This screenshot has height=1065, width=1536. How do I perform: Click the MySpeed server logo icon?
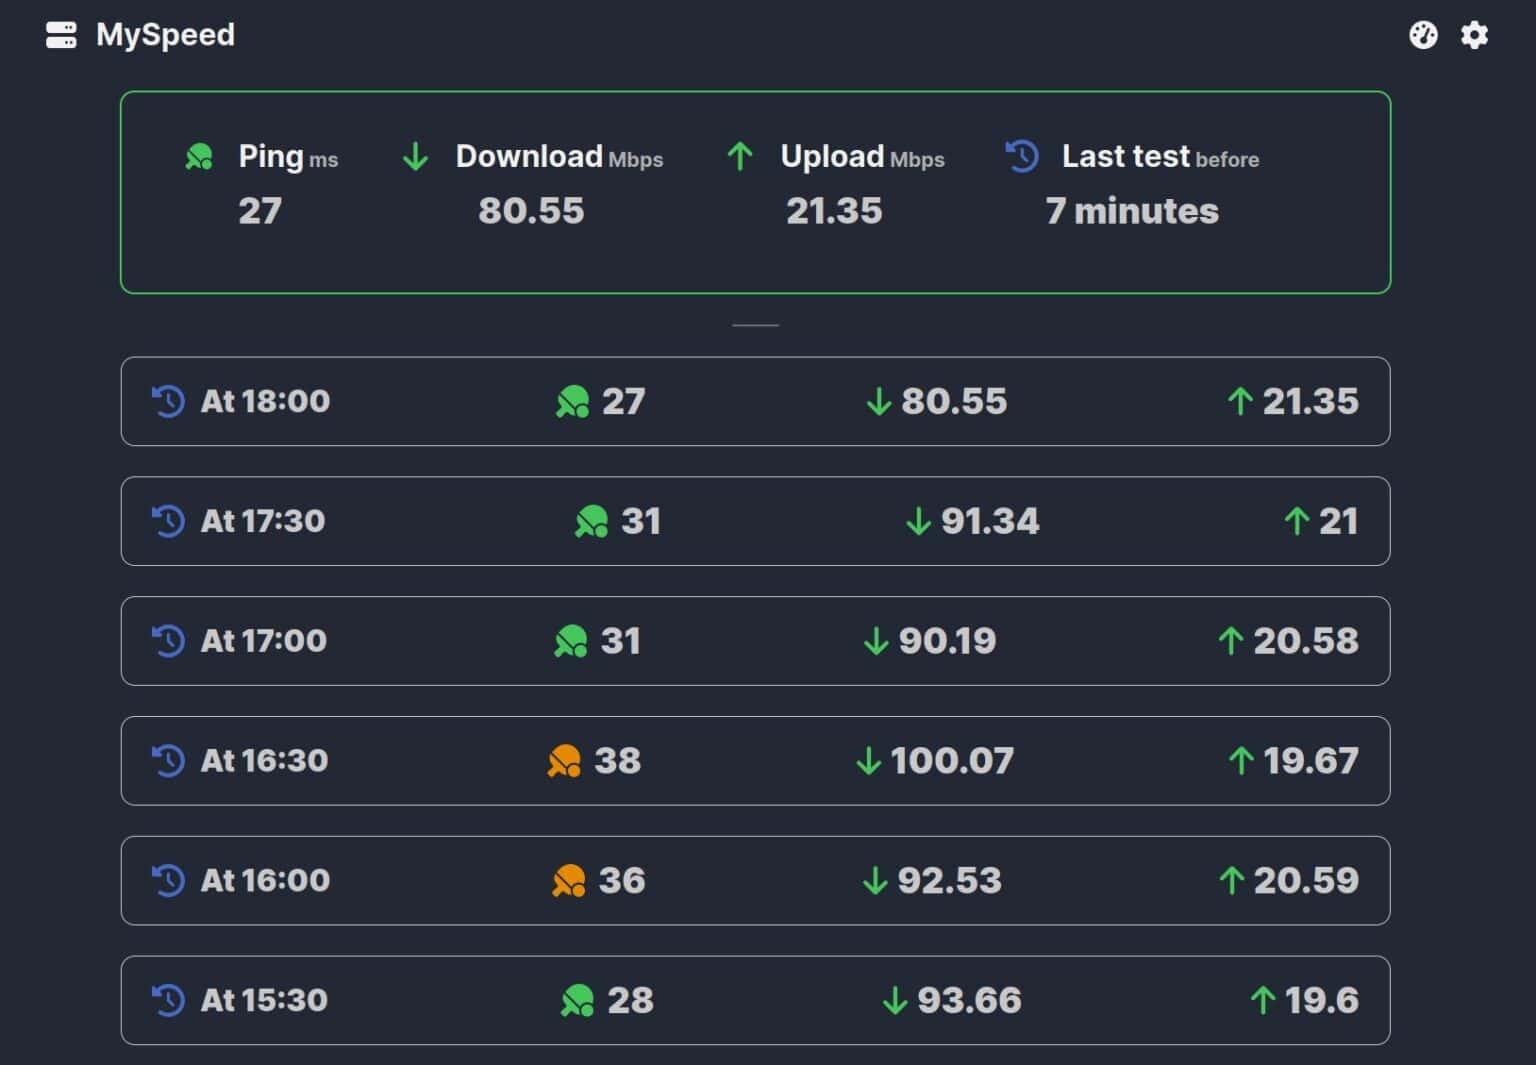(62, 36)
